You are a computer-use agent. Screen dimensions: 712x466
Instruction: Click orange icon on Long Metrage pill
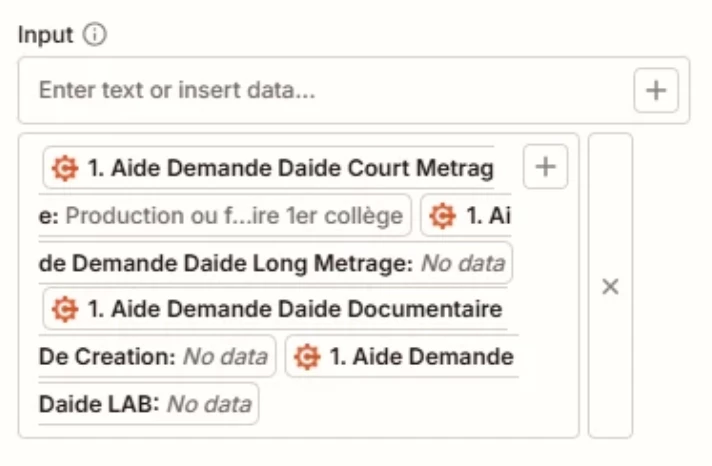coord(441,216)
